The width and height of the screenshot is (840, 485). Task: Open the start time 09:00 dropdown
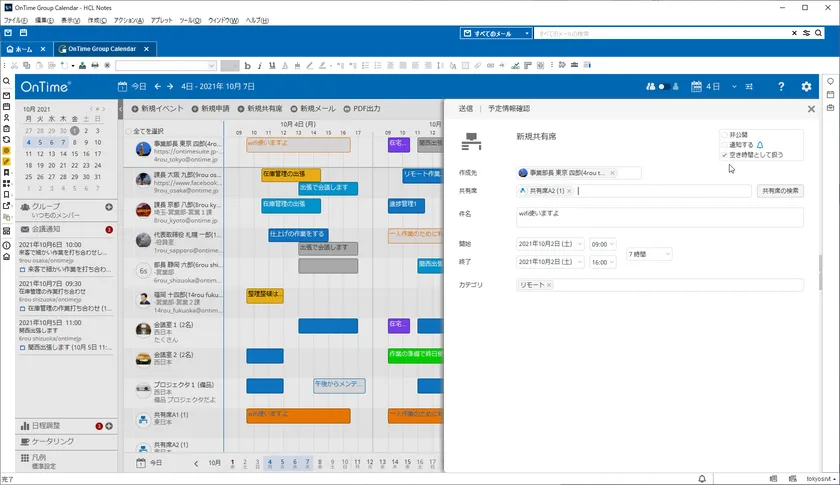[603, 244]
